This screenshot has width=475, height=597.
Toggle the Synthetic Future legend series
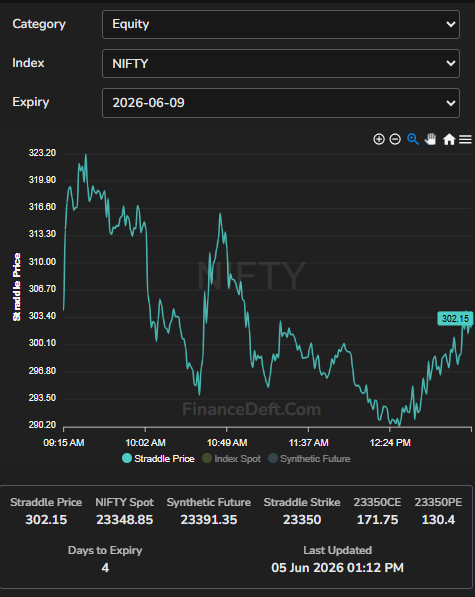coord(309,458)
